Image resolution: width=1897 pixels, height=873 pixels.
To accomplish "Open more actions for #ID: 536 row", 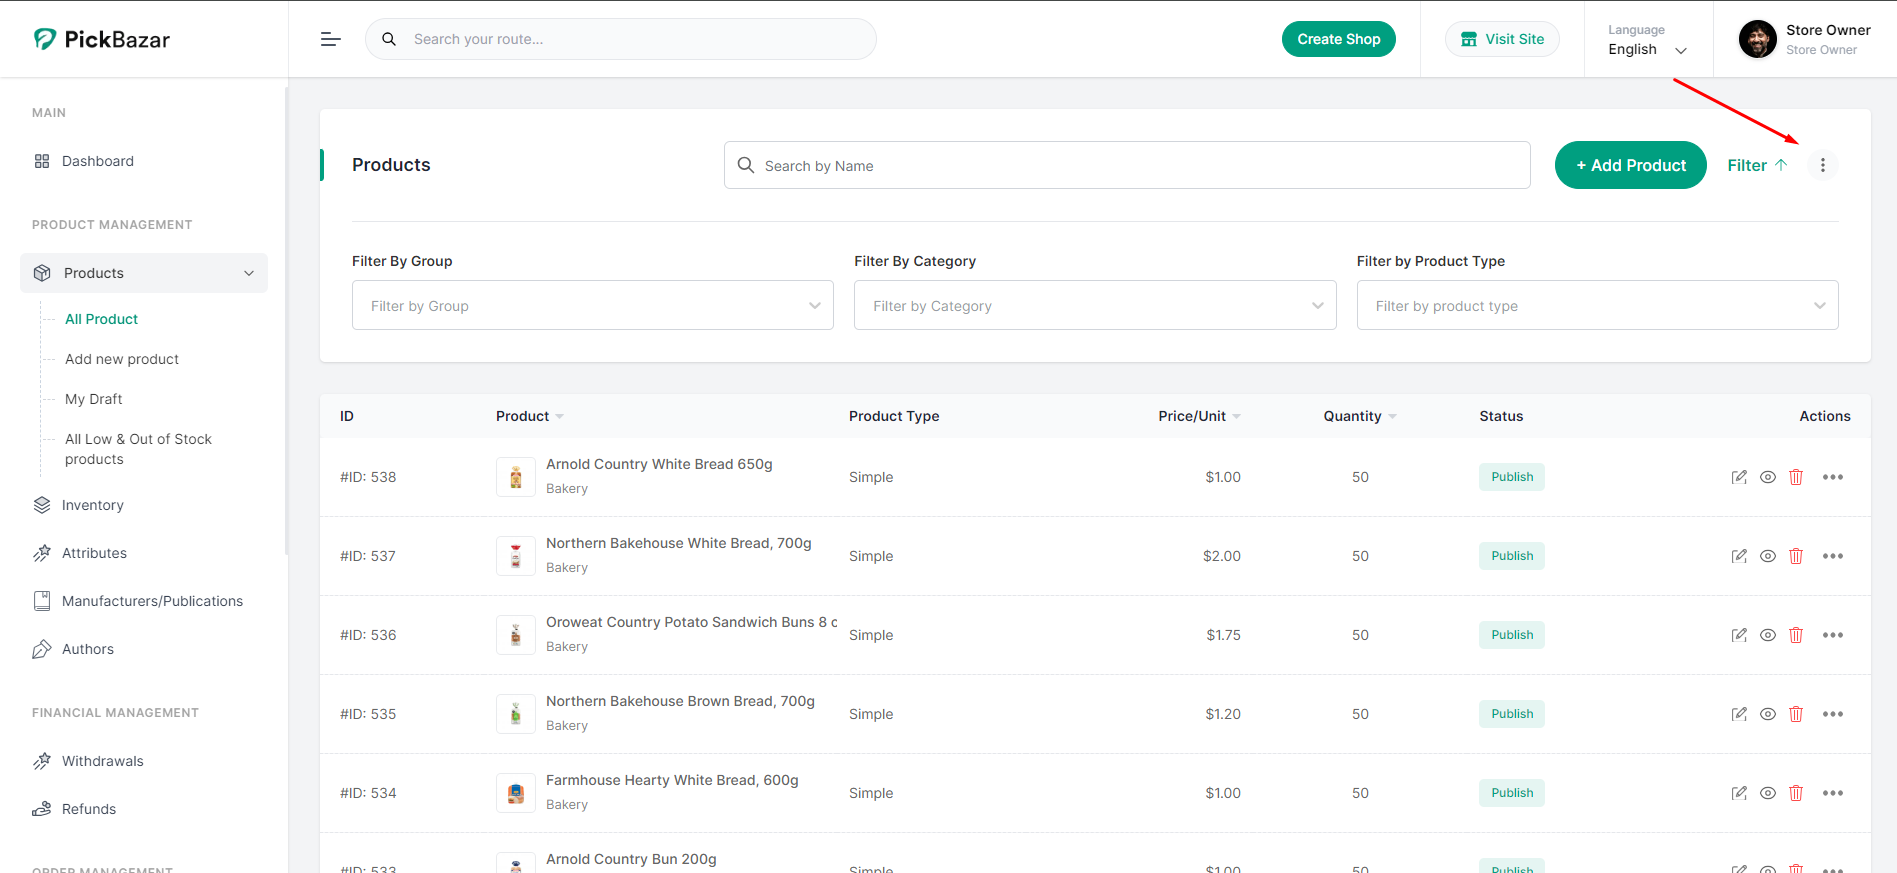I will point(1832,635).
